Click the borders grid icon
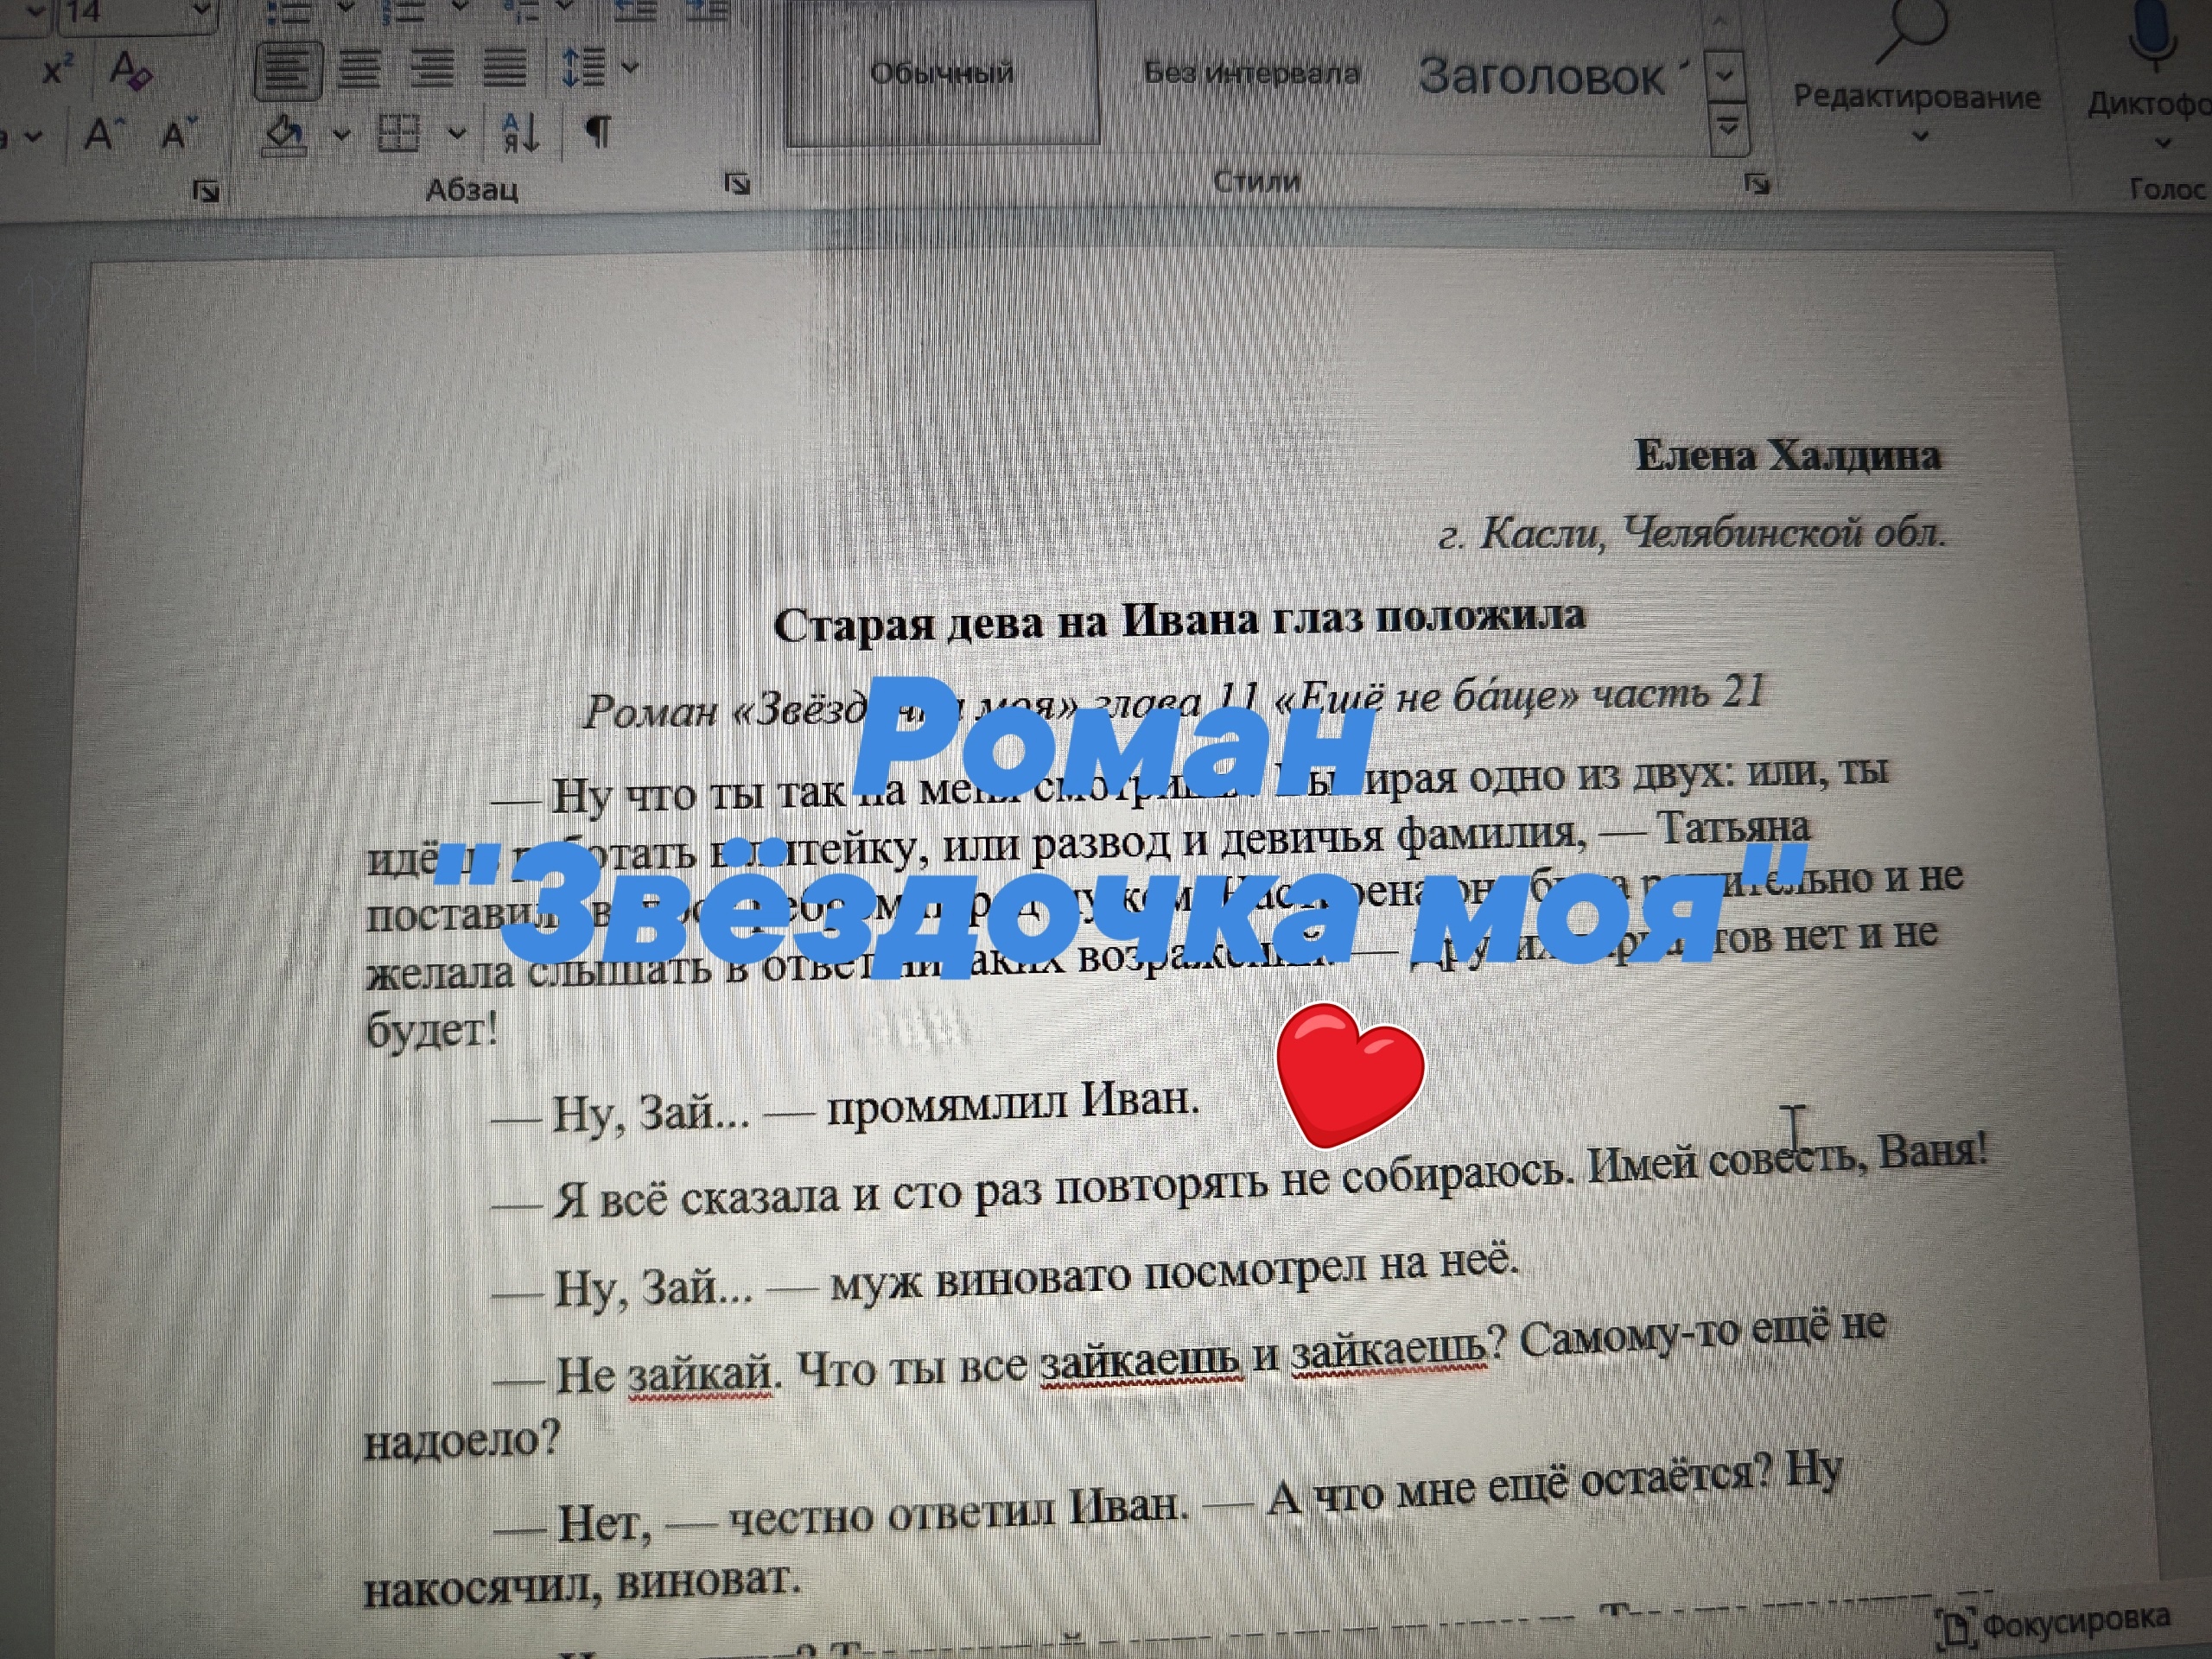2212x1659 pixels. (x=398, y=133)
